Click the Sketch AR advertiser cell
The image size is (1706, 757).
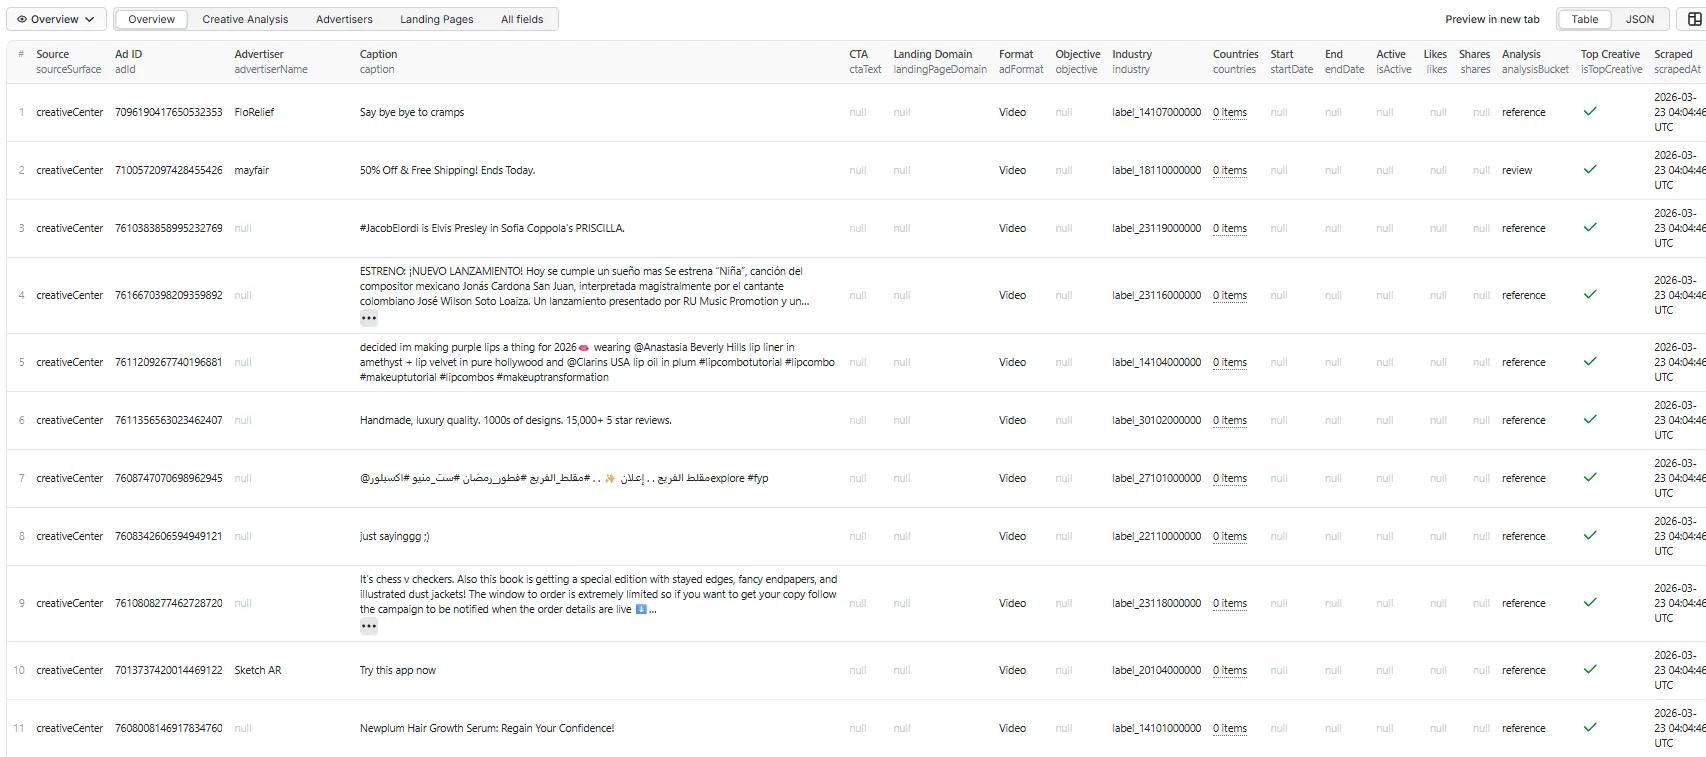(x=258, y=670)
